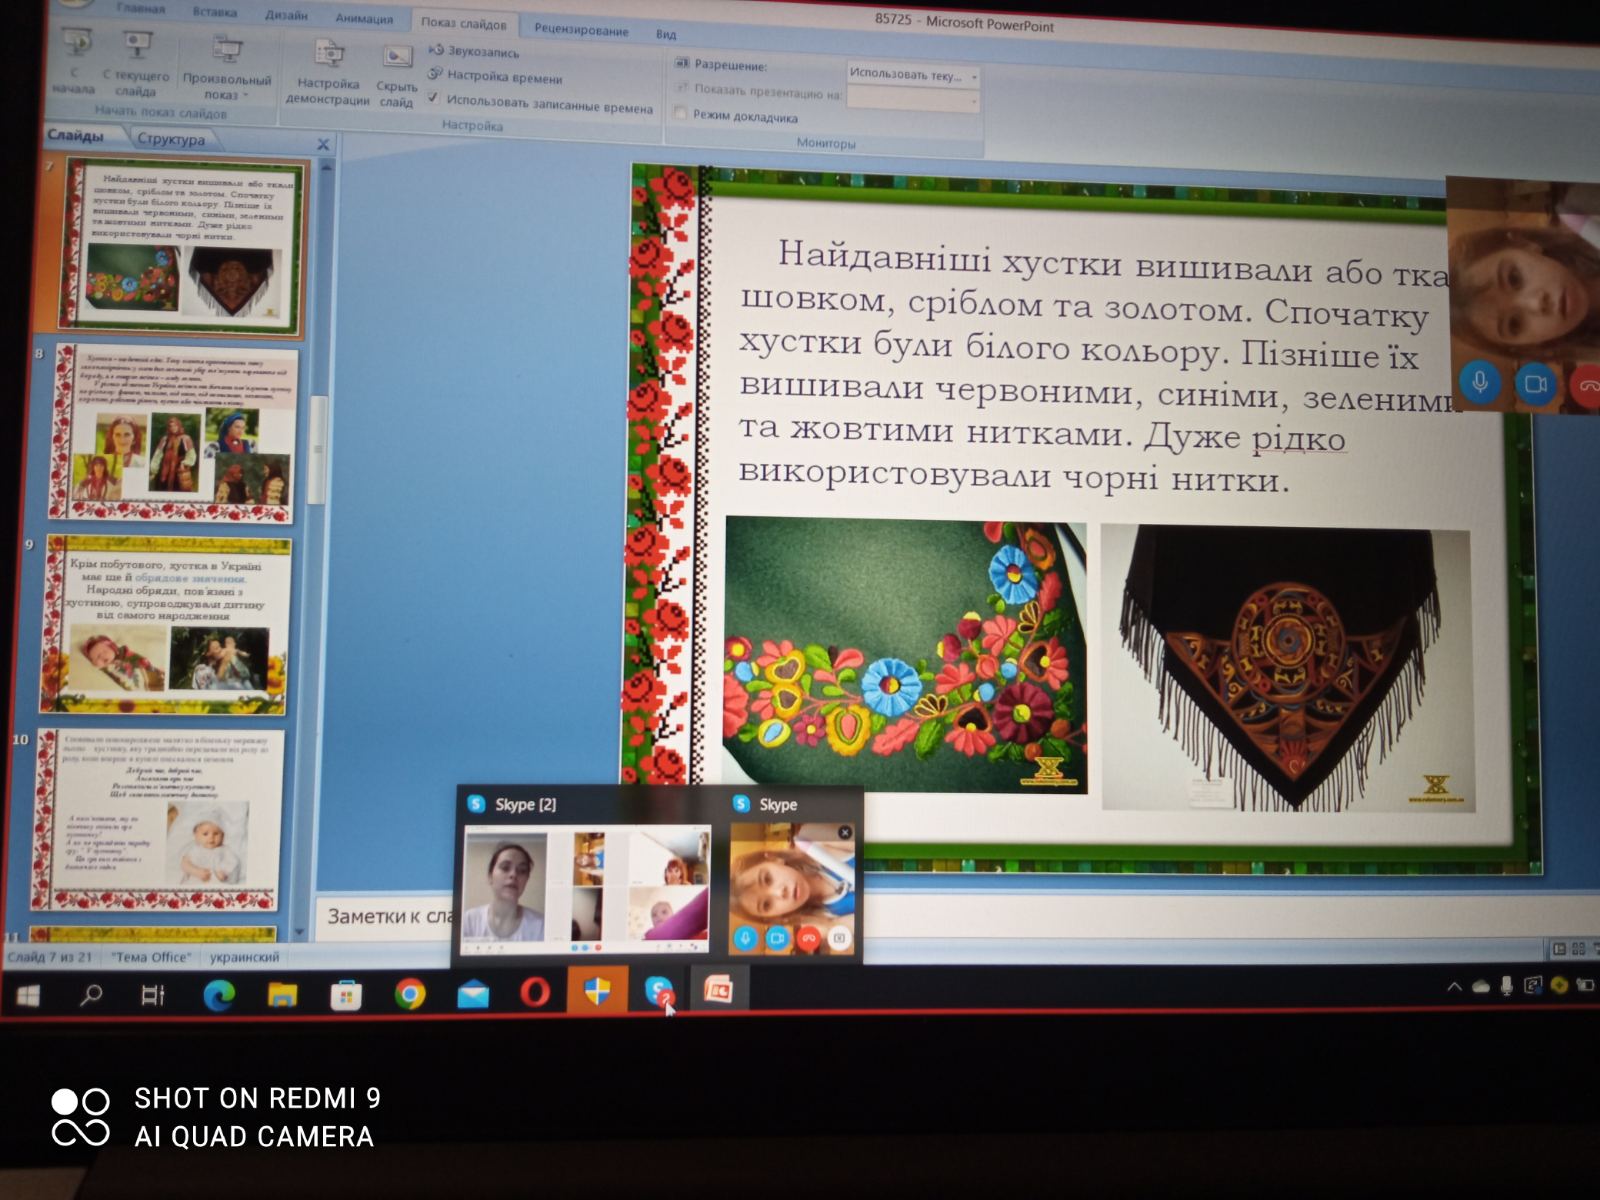Open File Explorer from taskbar

click(x=282, y=994)
